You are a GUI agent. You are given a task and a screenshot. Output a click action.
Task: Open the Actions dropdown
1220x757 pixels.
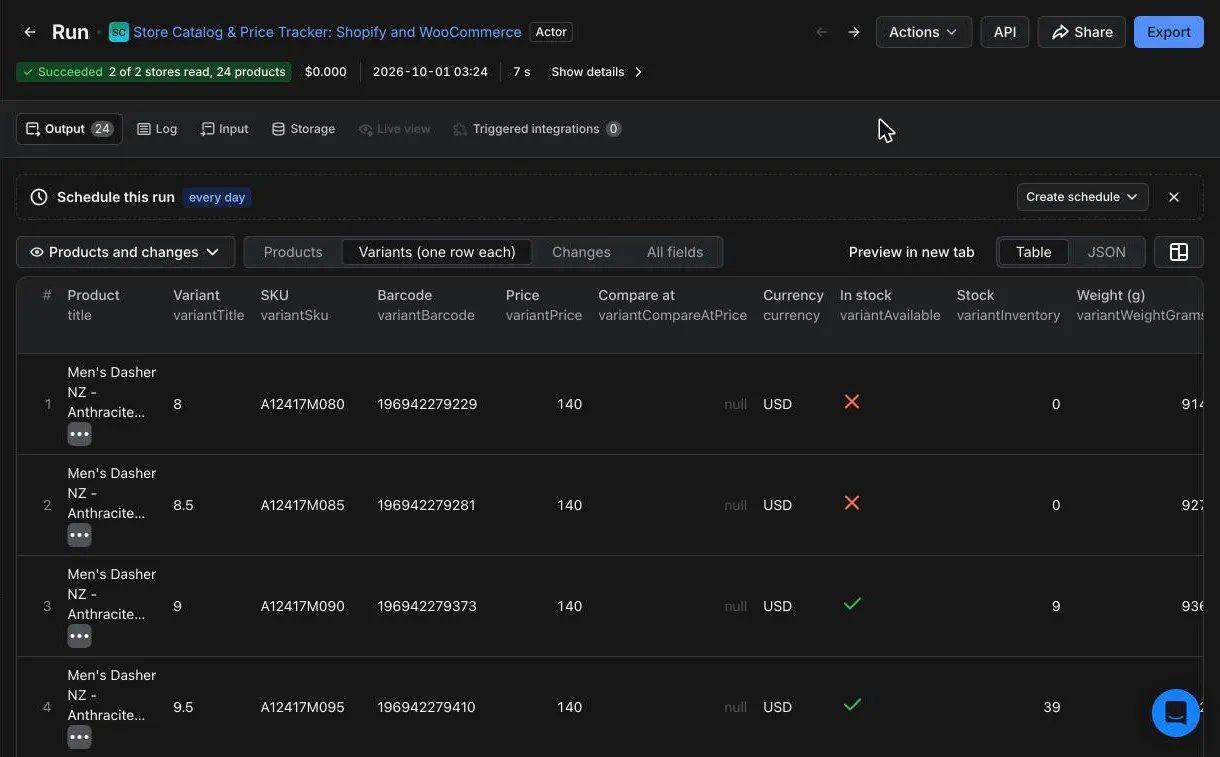pos(924,32)
